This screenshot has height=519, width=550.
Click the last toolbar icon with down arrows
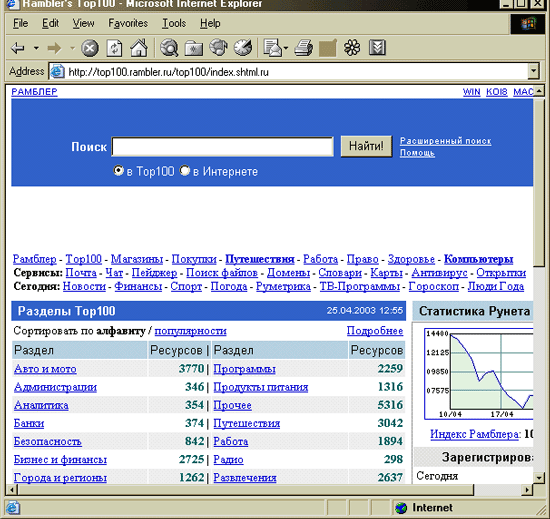coord(377,48)
